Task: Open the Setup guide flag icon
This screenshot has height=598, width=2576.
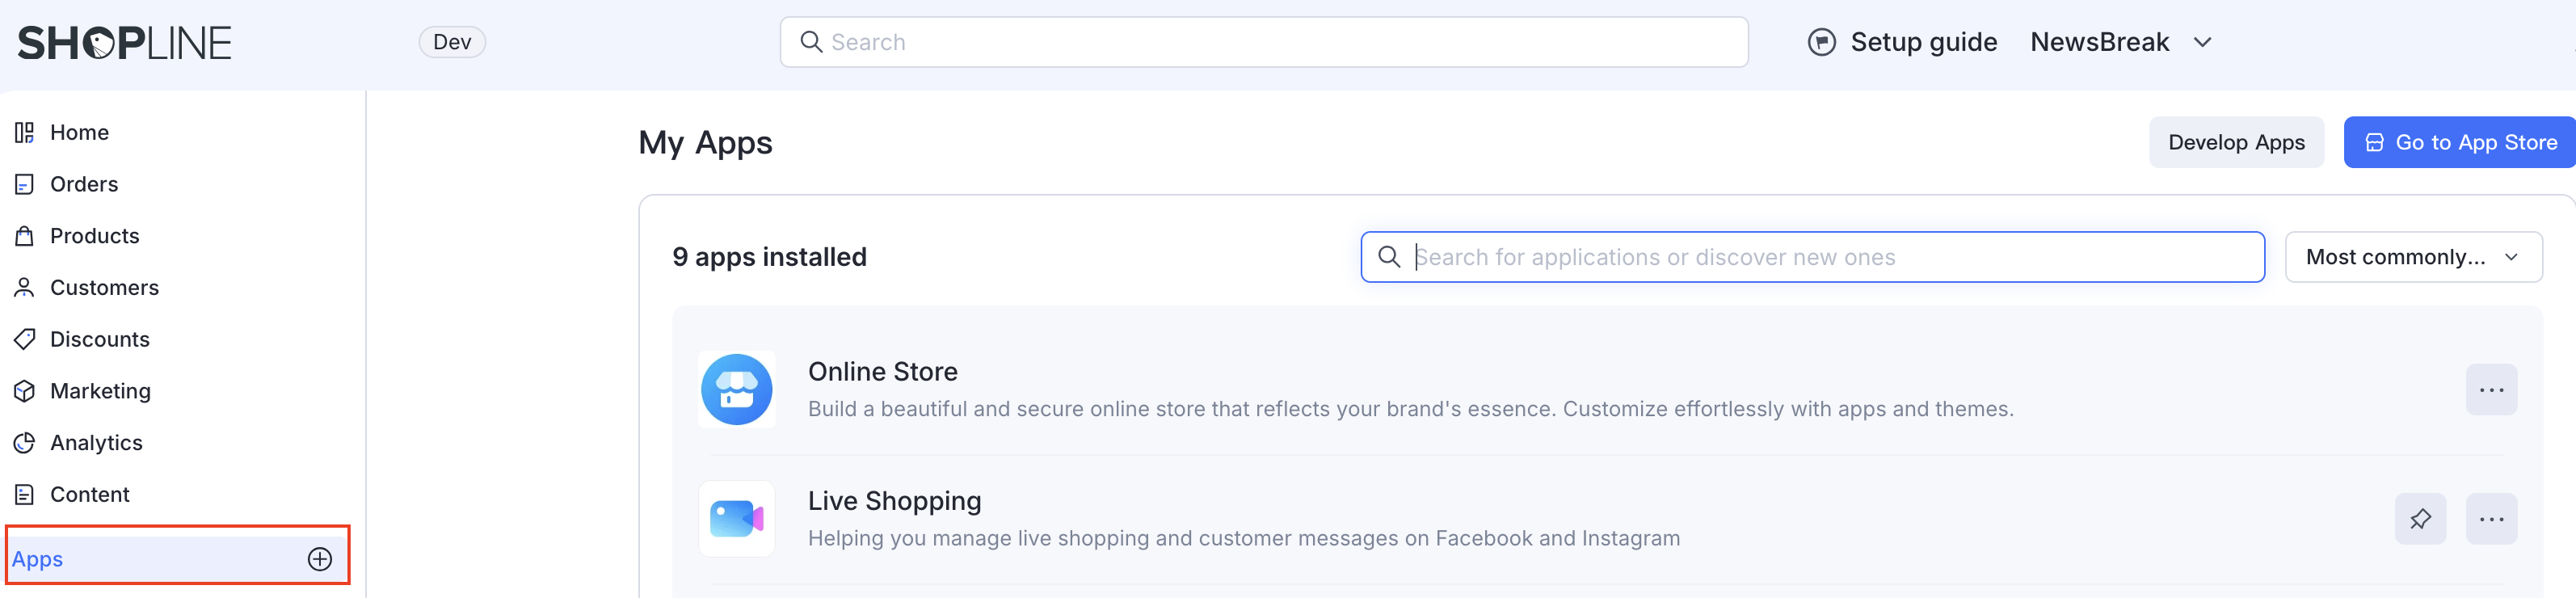Action: pos(1821,42)
